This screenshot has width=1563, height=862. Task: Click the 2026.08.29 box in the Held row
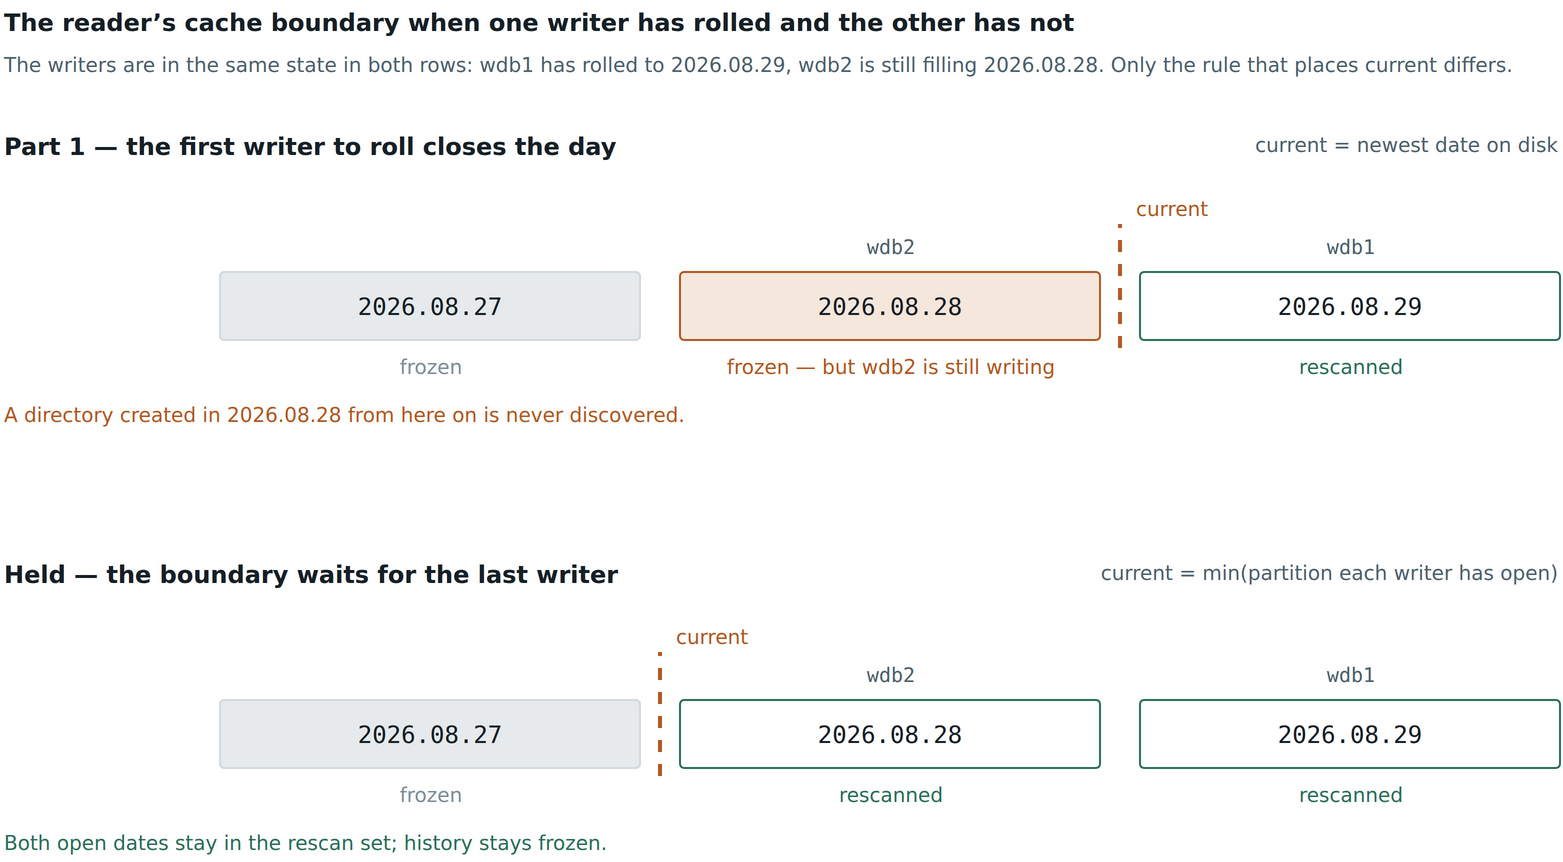[x=1350, y=734]
